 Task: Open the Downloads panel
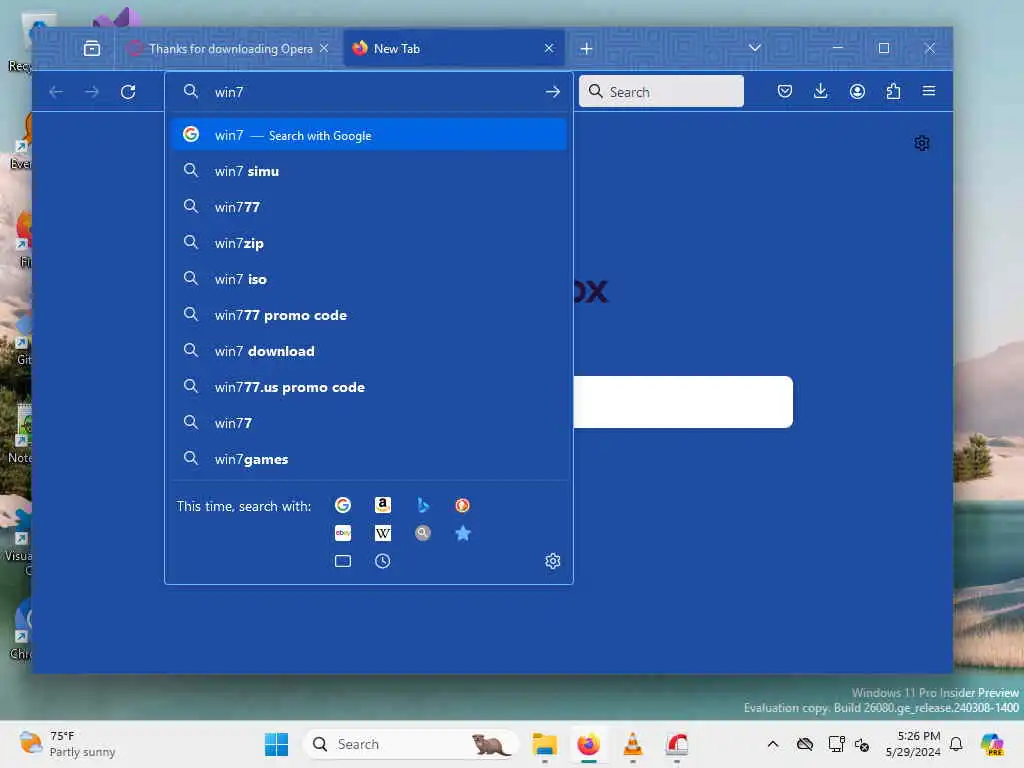coord(821,91)
